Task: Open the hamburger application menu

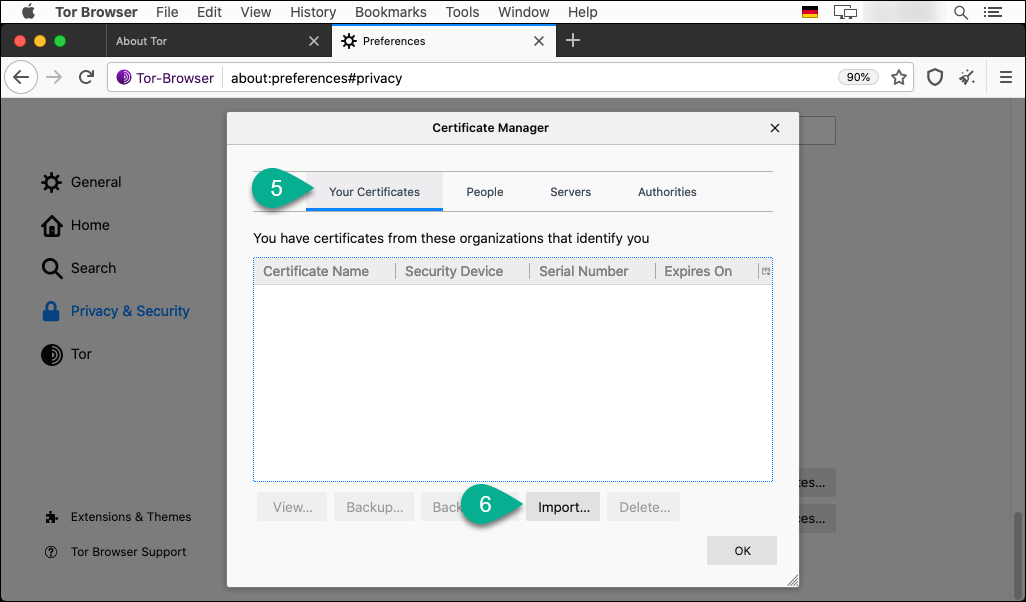Action: (1006, 77)
